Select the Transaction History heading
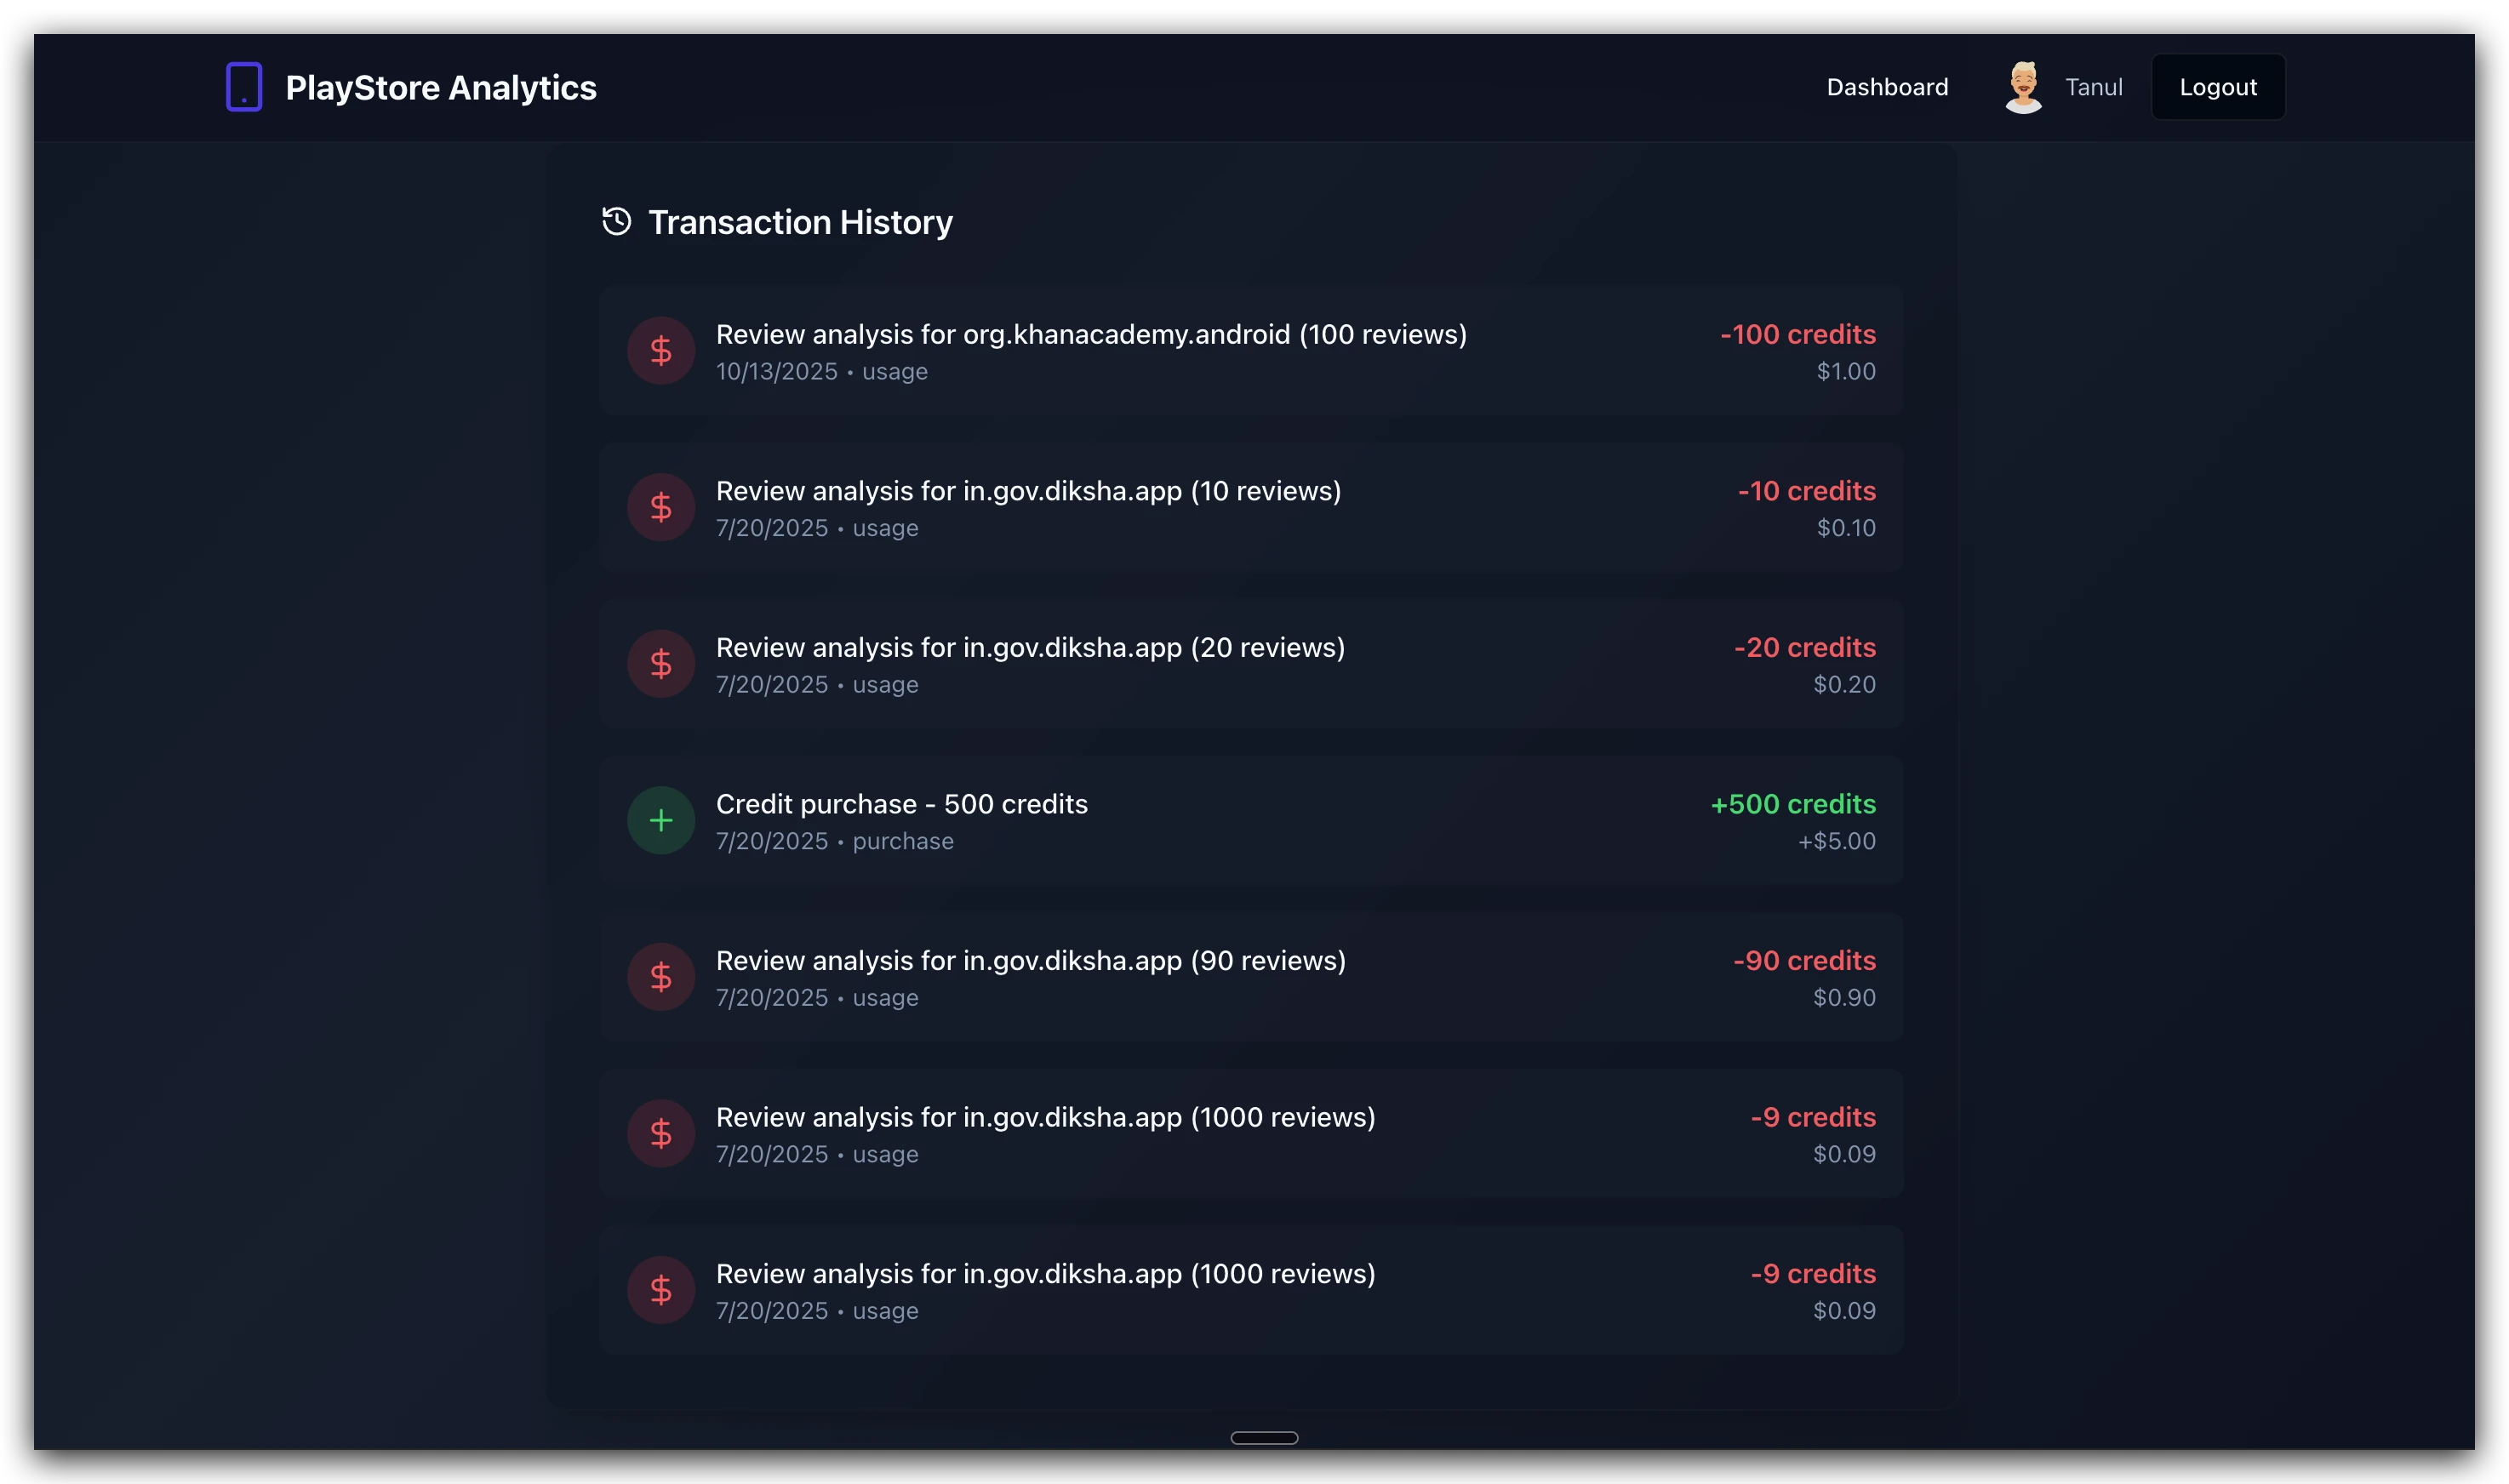Screen dimensions: 2509x1484 (x=800, y=221)
